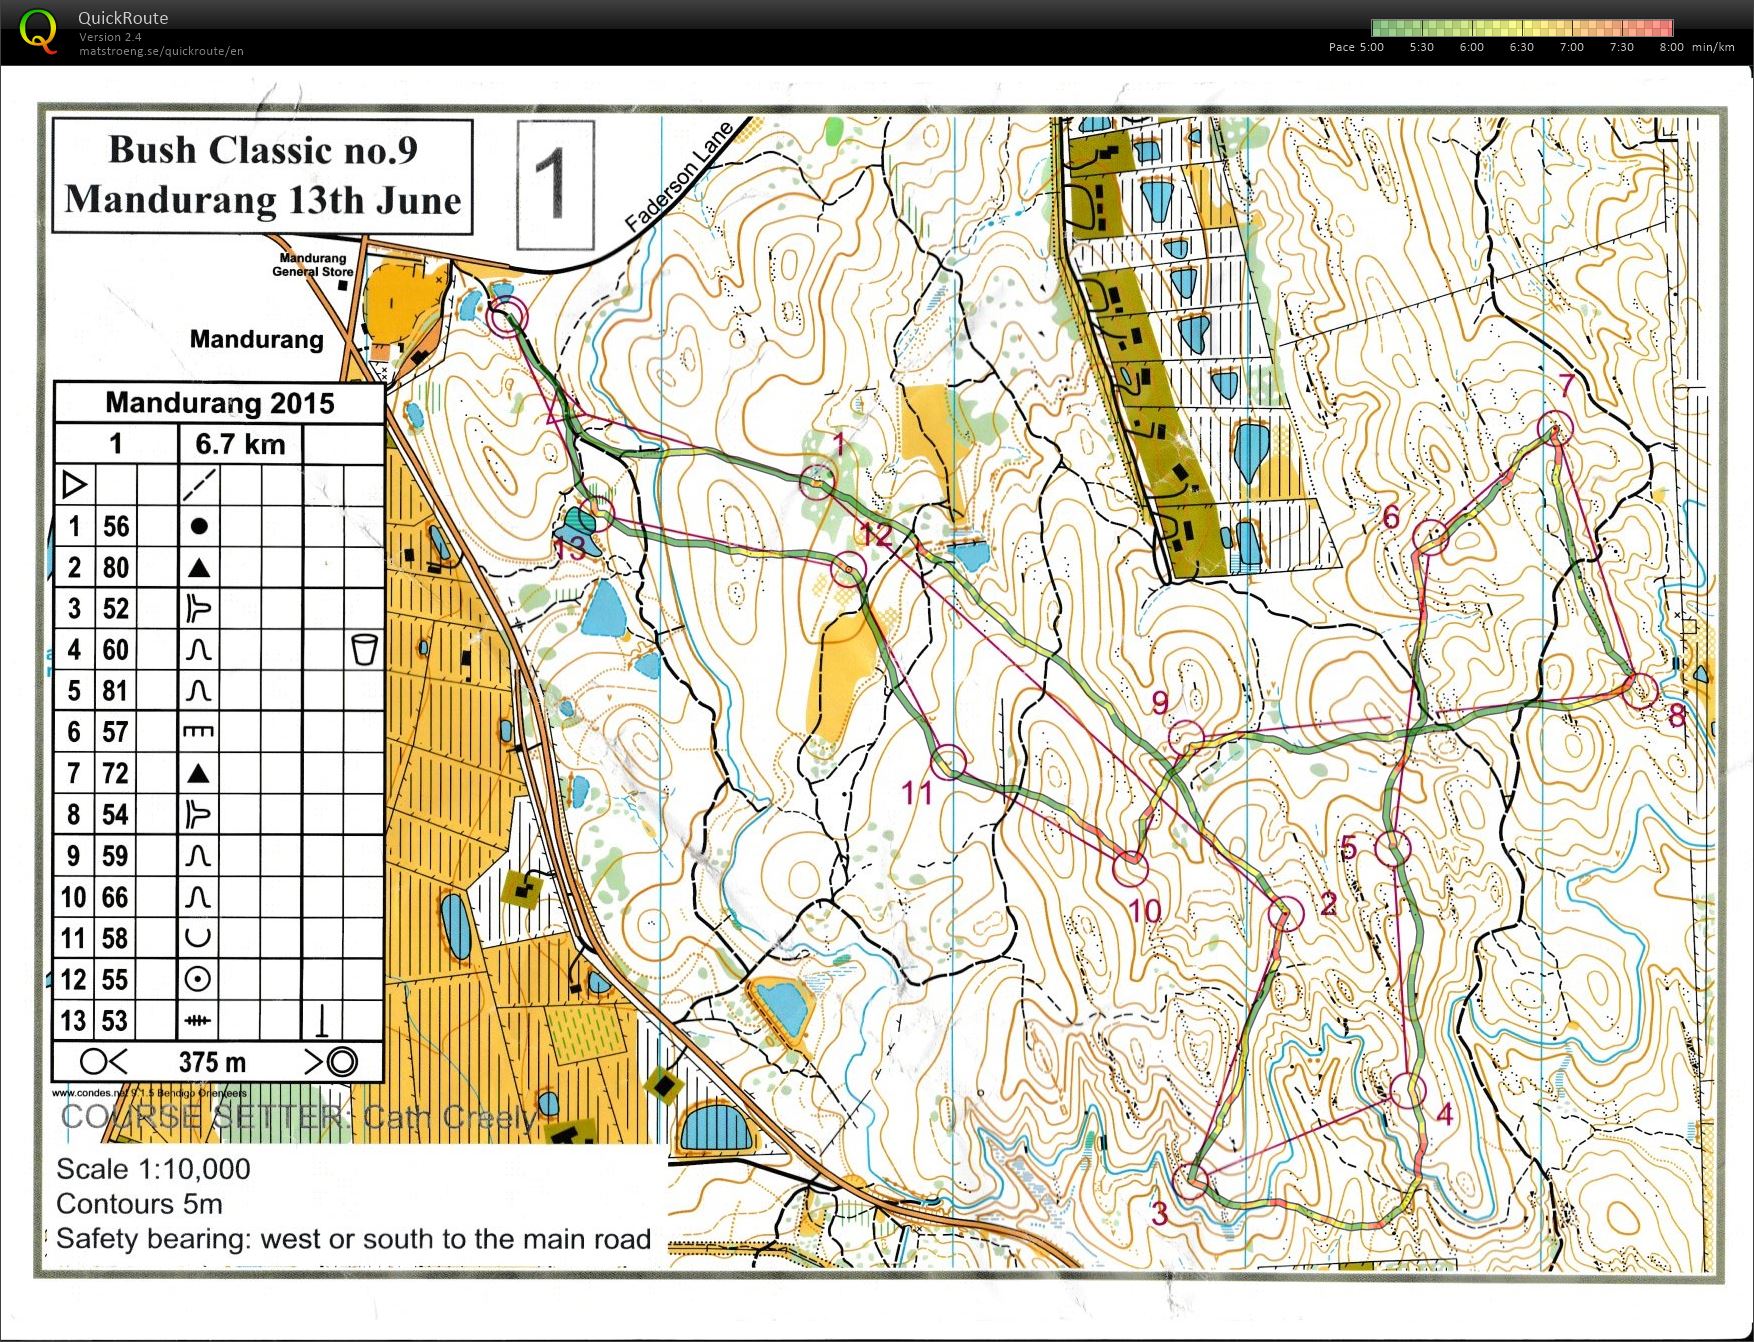
Task: Click the spur symbol beside control 3
Action: pos(196,608)
